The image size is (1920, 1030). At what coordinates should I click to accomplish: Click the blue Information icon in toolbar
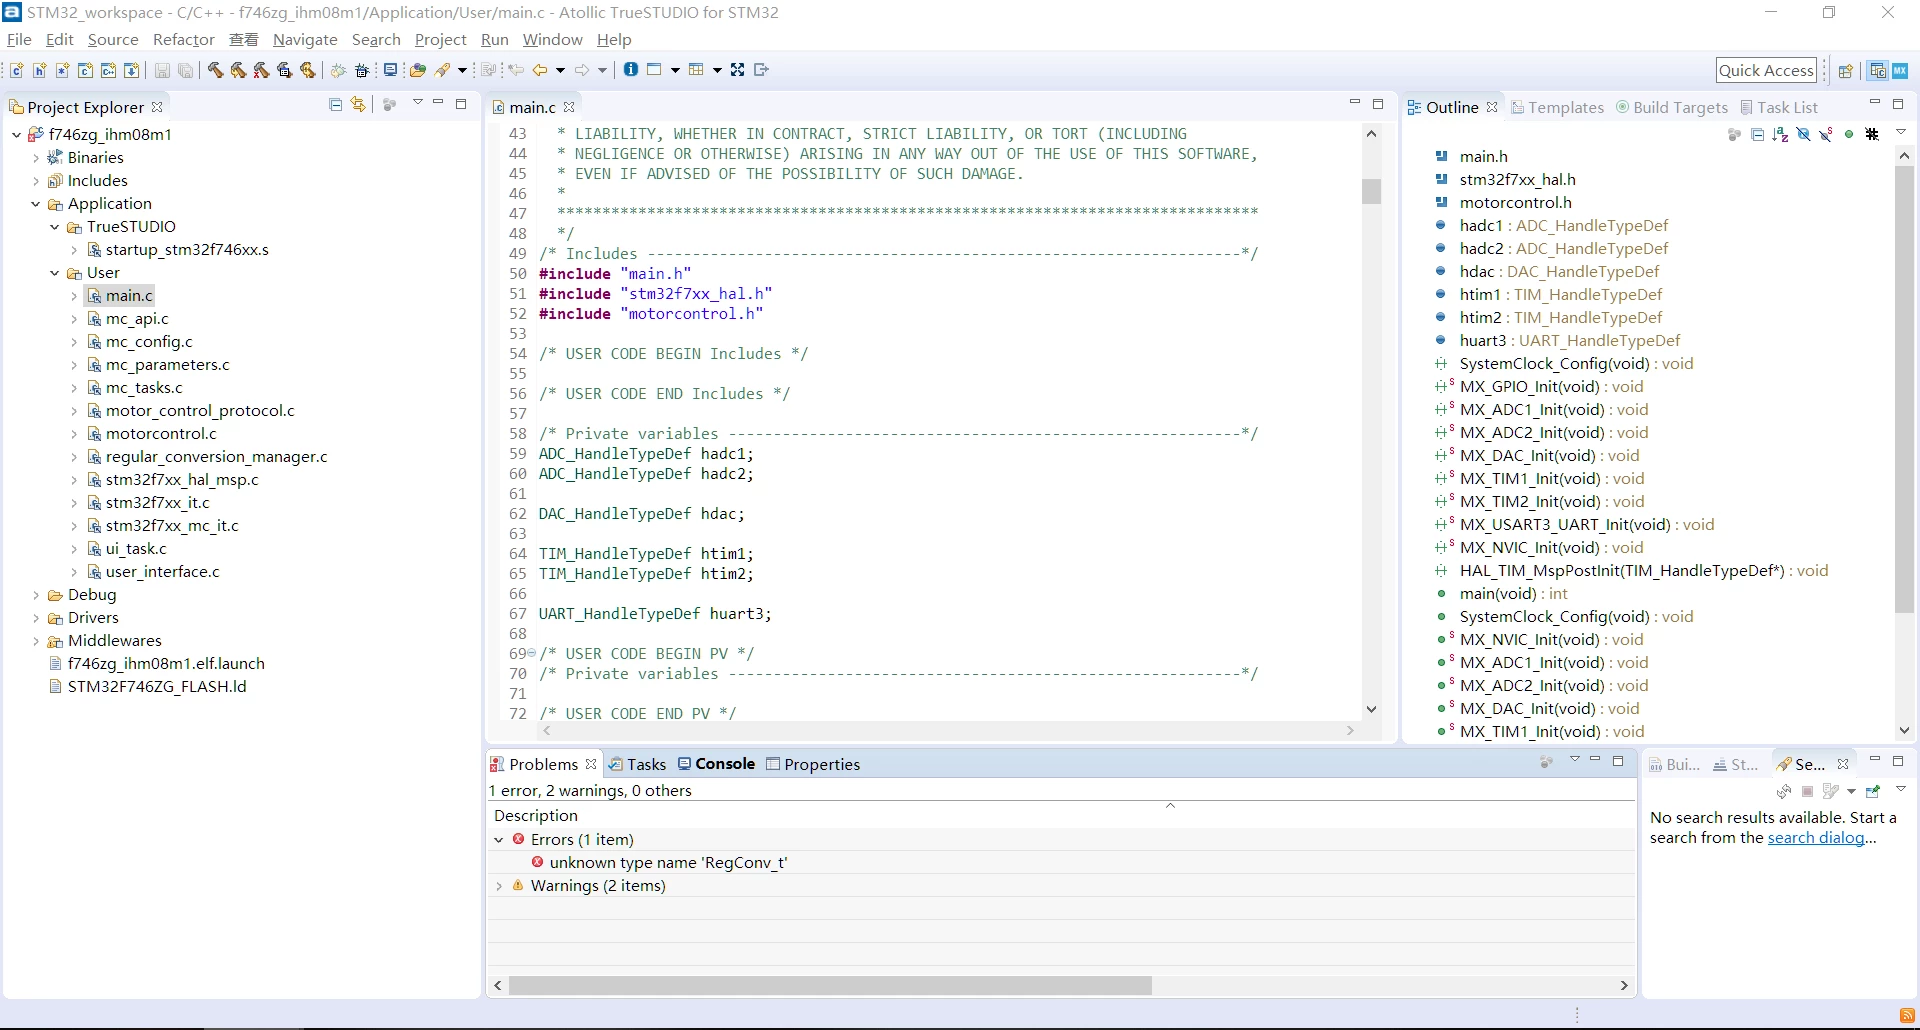pos(630,69)
